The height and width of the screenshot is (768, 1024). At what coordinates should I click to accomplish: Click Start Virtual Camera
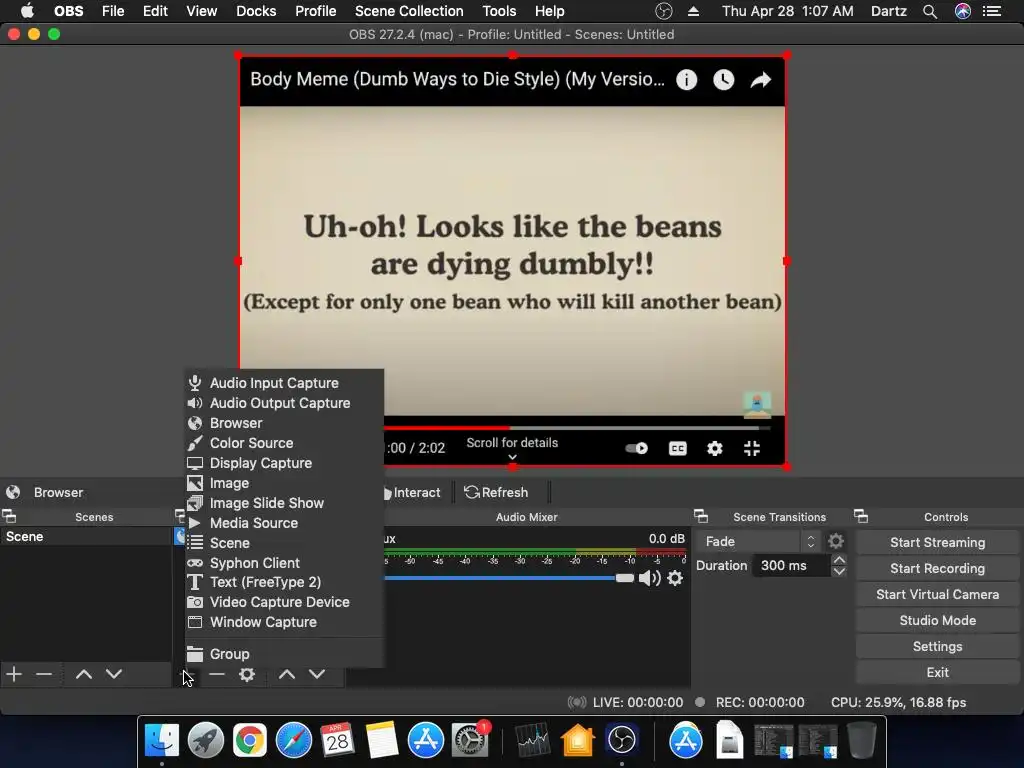(x=937, y=594)
